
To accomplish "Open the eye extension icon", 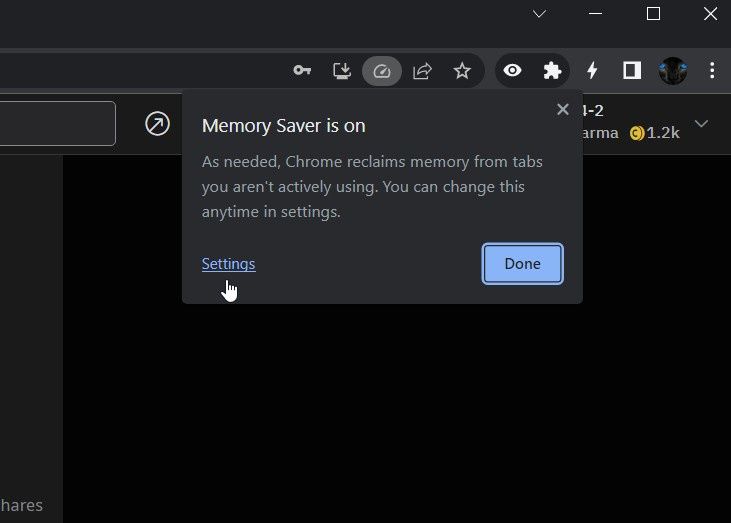I will (x=512, y=70).
